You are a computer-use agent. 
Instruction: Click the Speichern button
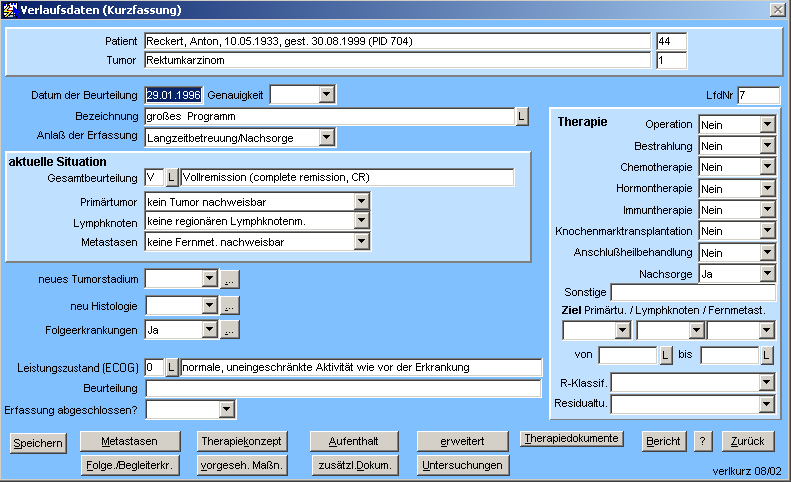(x=39, y=442)
